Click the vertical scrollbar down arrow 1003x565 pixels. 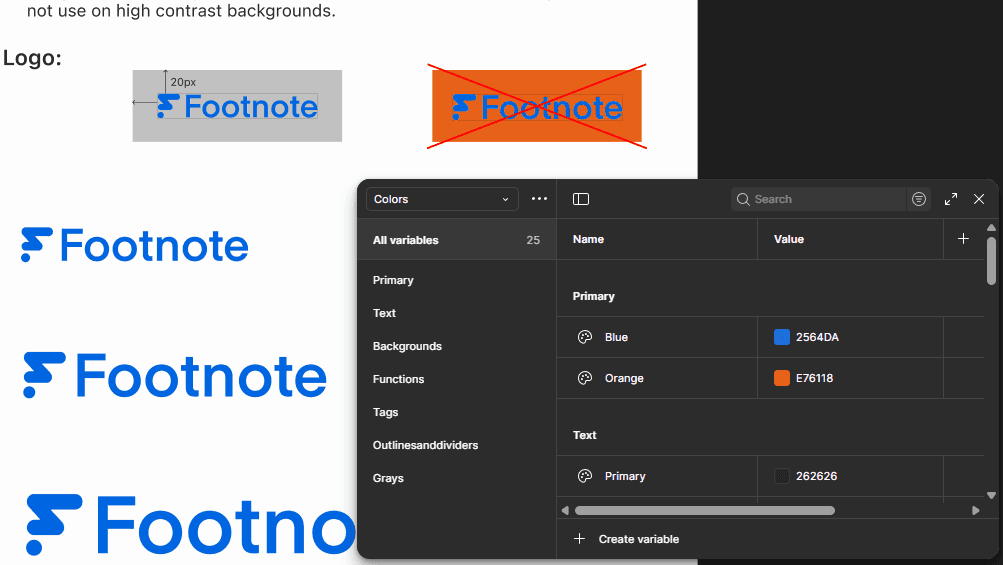tap(991, 495)
